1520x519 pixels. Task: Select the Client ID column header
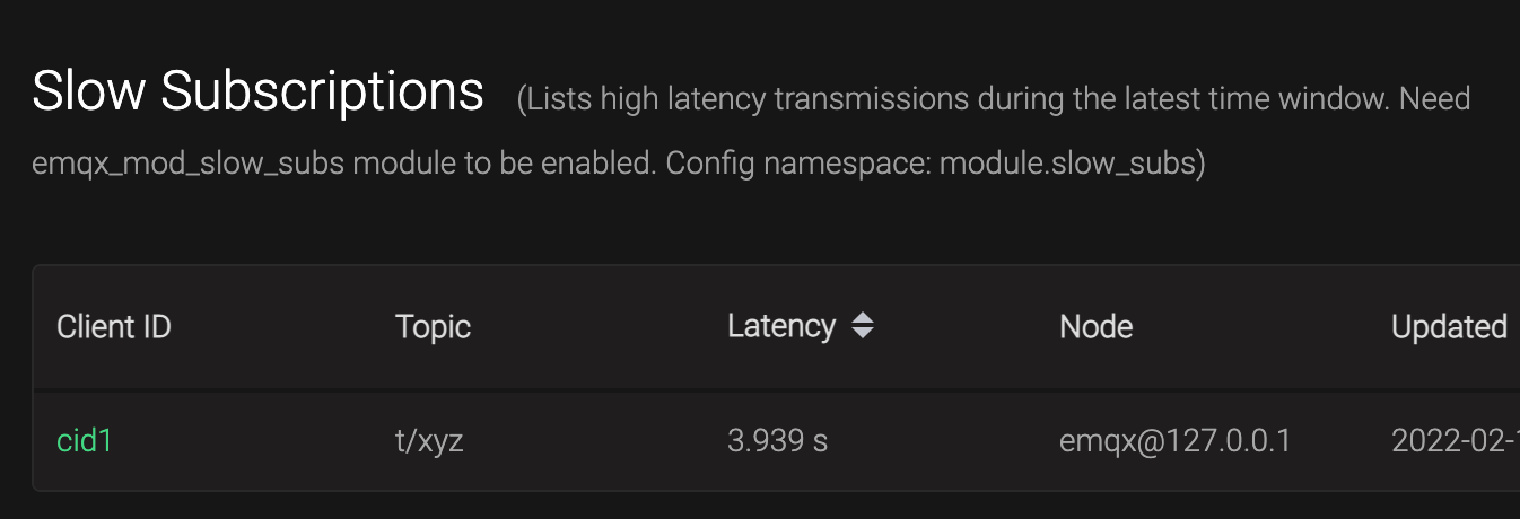coord(114,327)
